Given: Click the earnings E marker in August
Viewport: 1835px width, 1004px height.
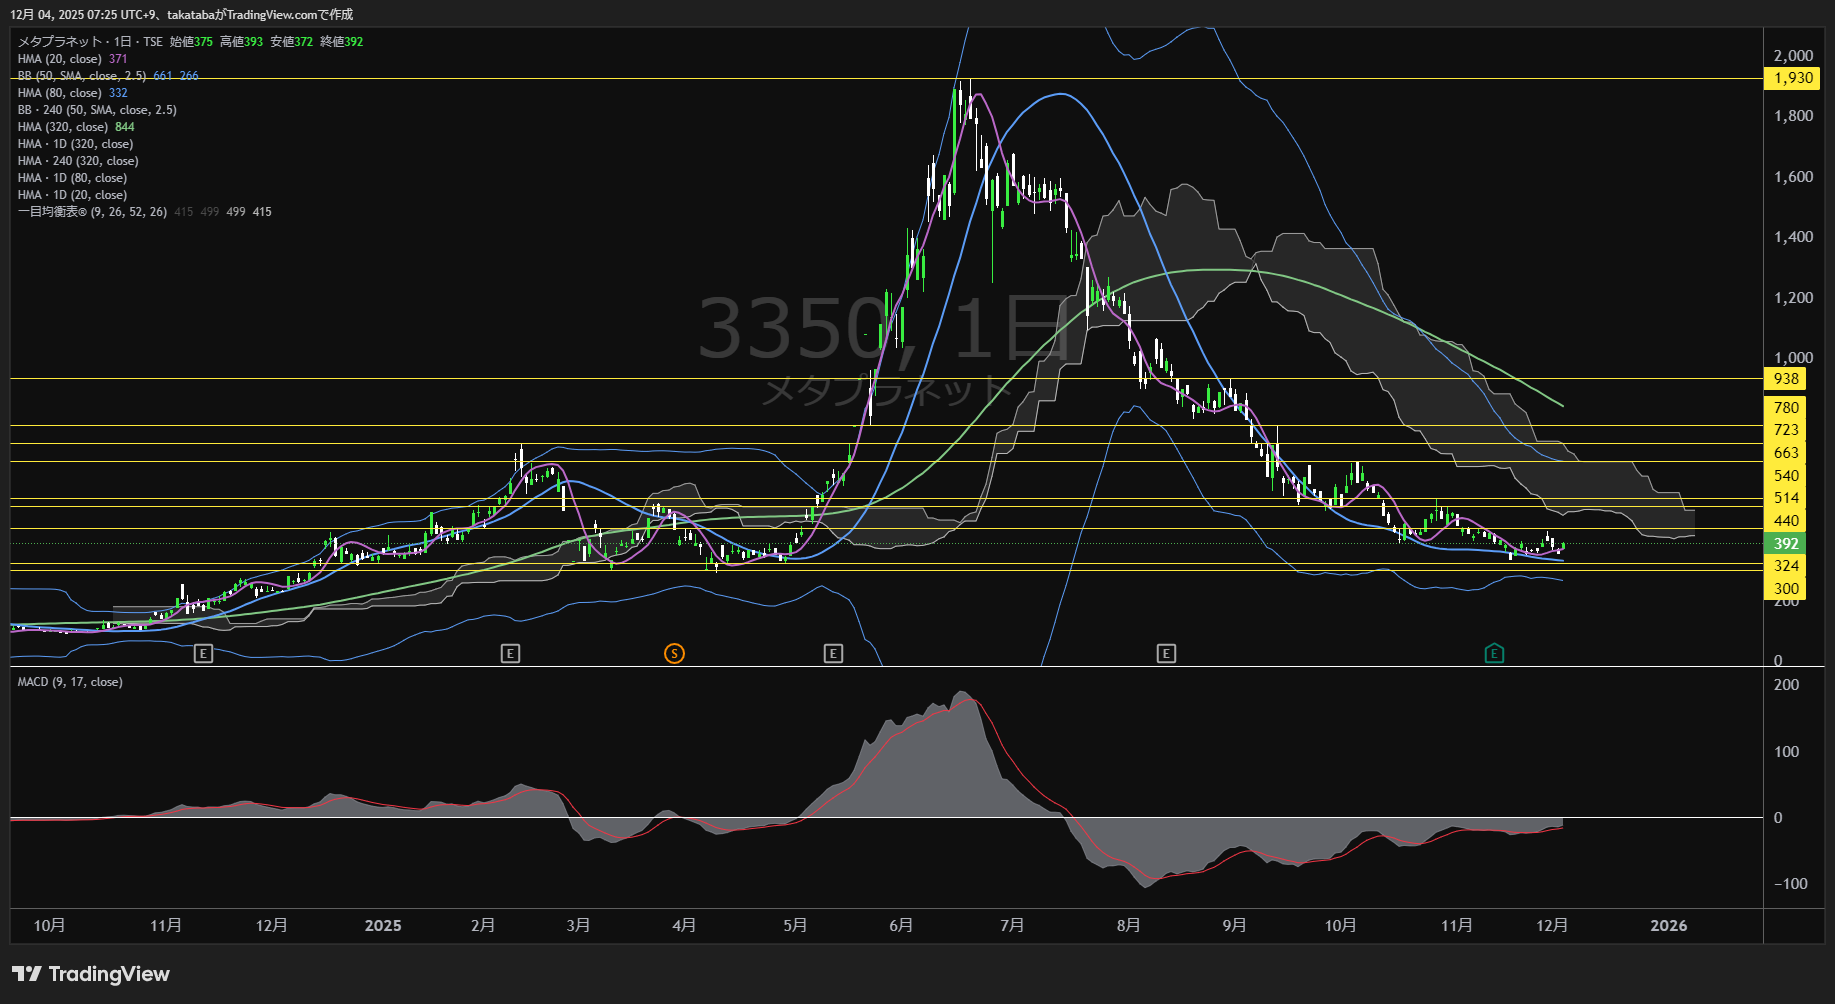Looking at the screenshot, I should point(1166,654).
